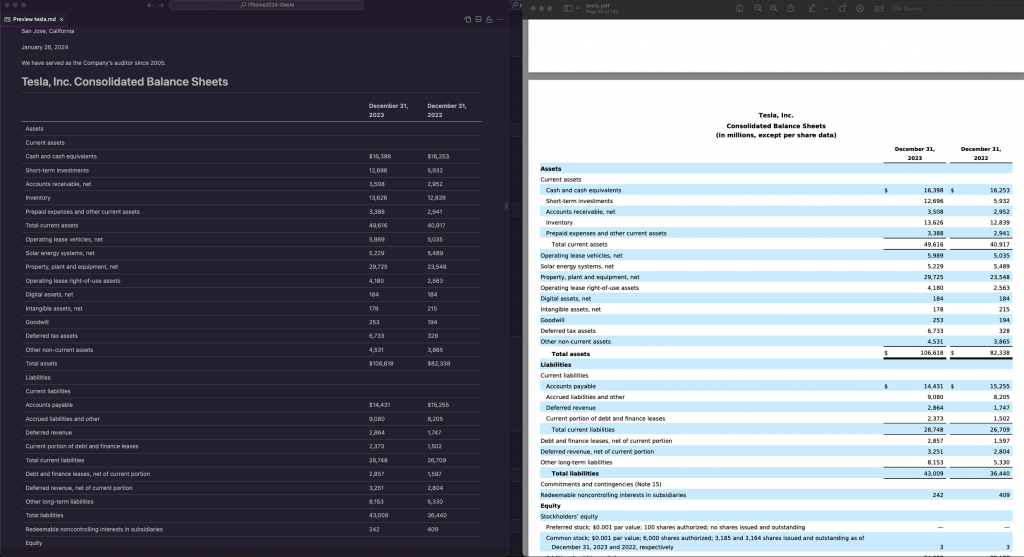
Task: Click 'Property, plant and equipment, net' in markdown preview
Action: (72, 267)
